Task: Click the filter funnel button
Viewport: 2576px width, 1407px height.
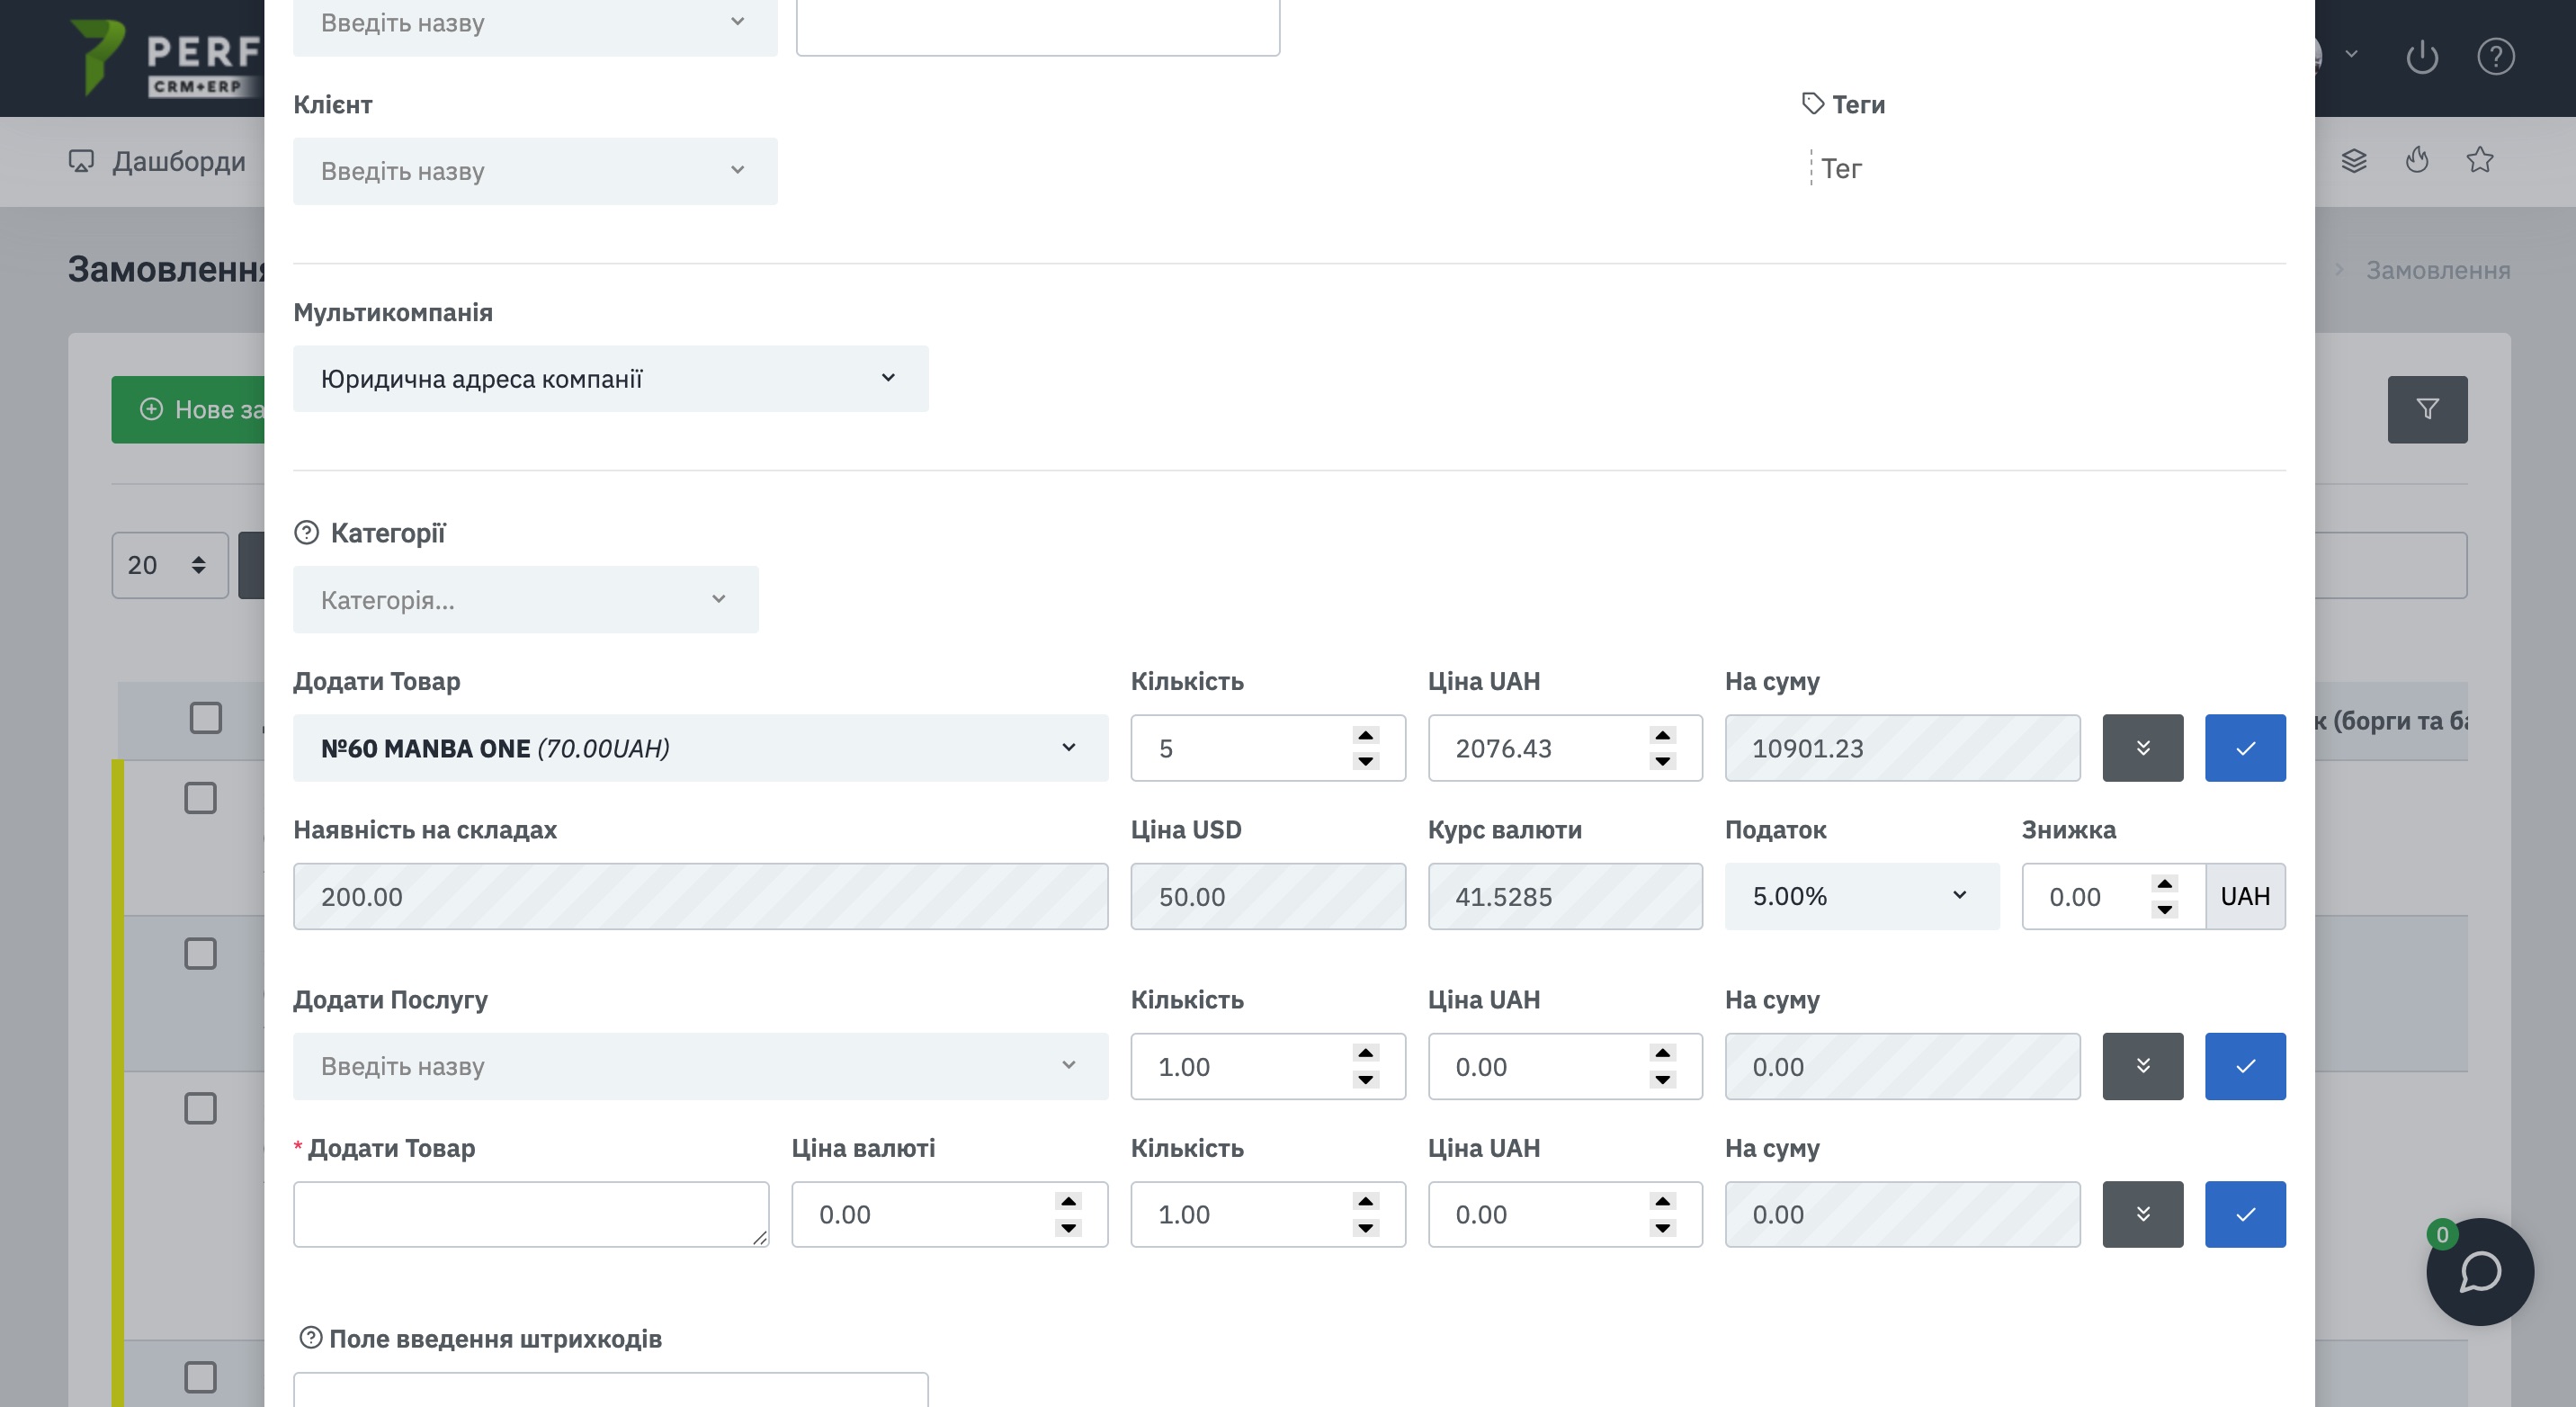Action: [x=2427, y=409]
